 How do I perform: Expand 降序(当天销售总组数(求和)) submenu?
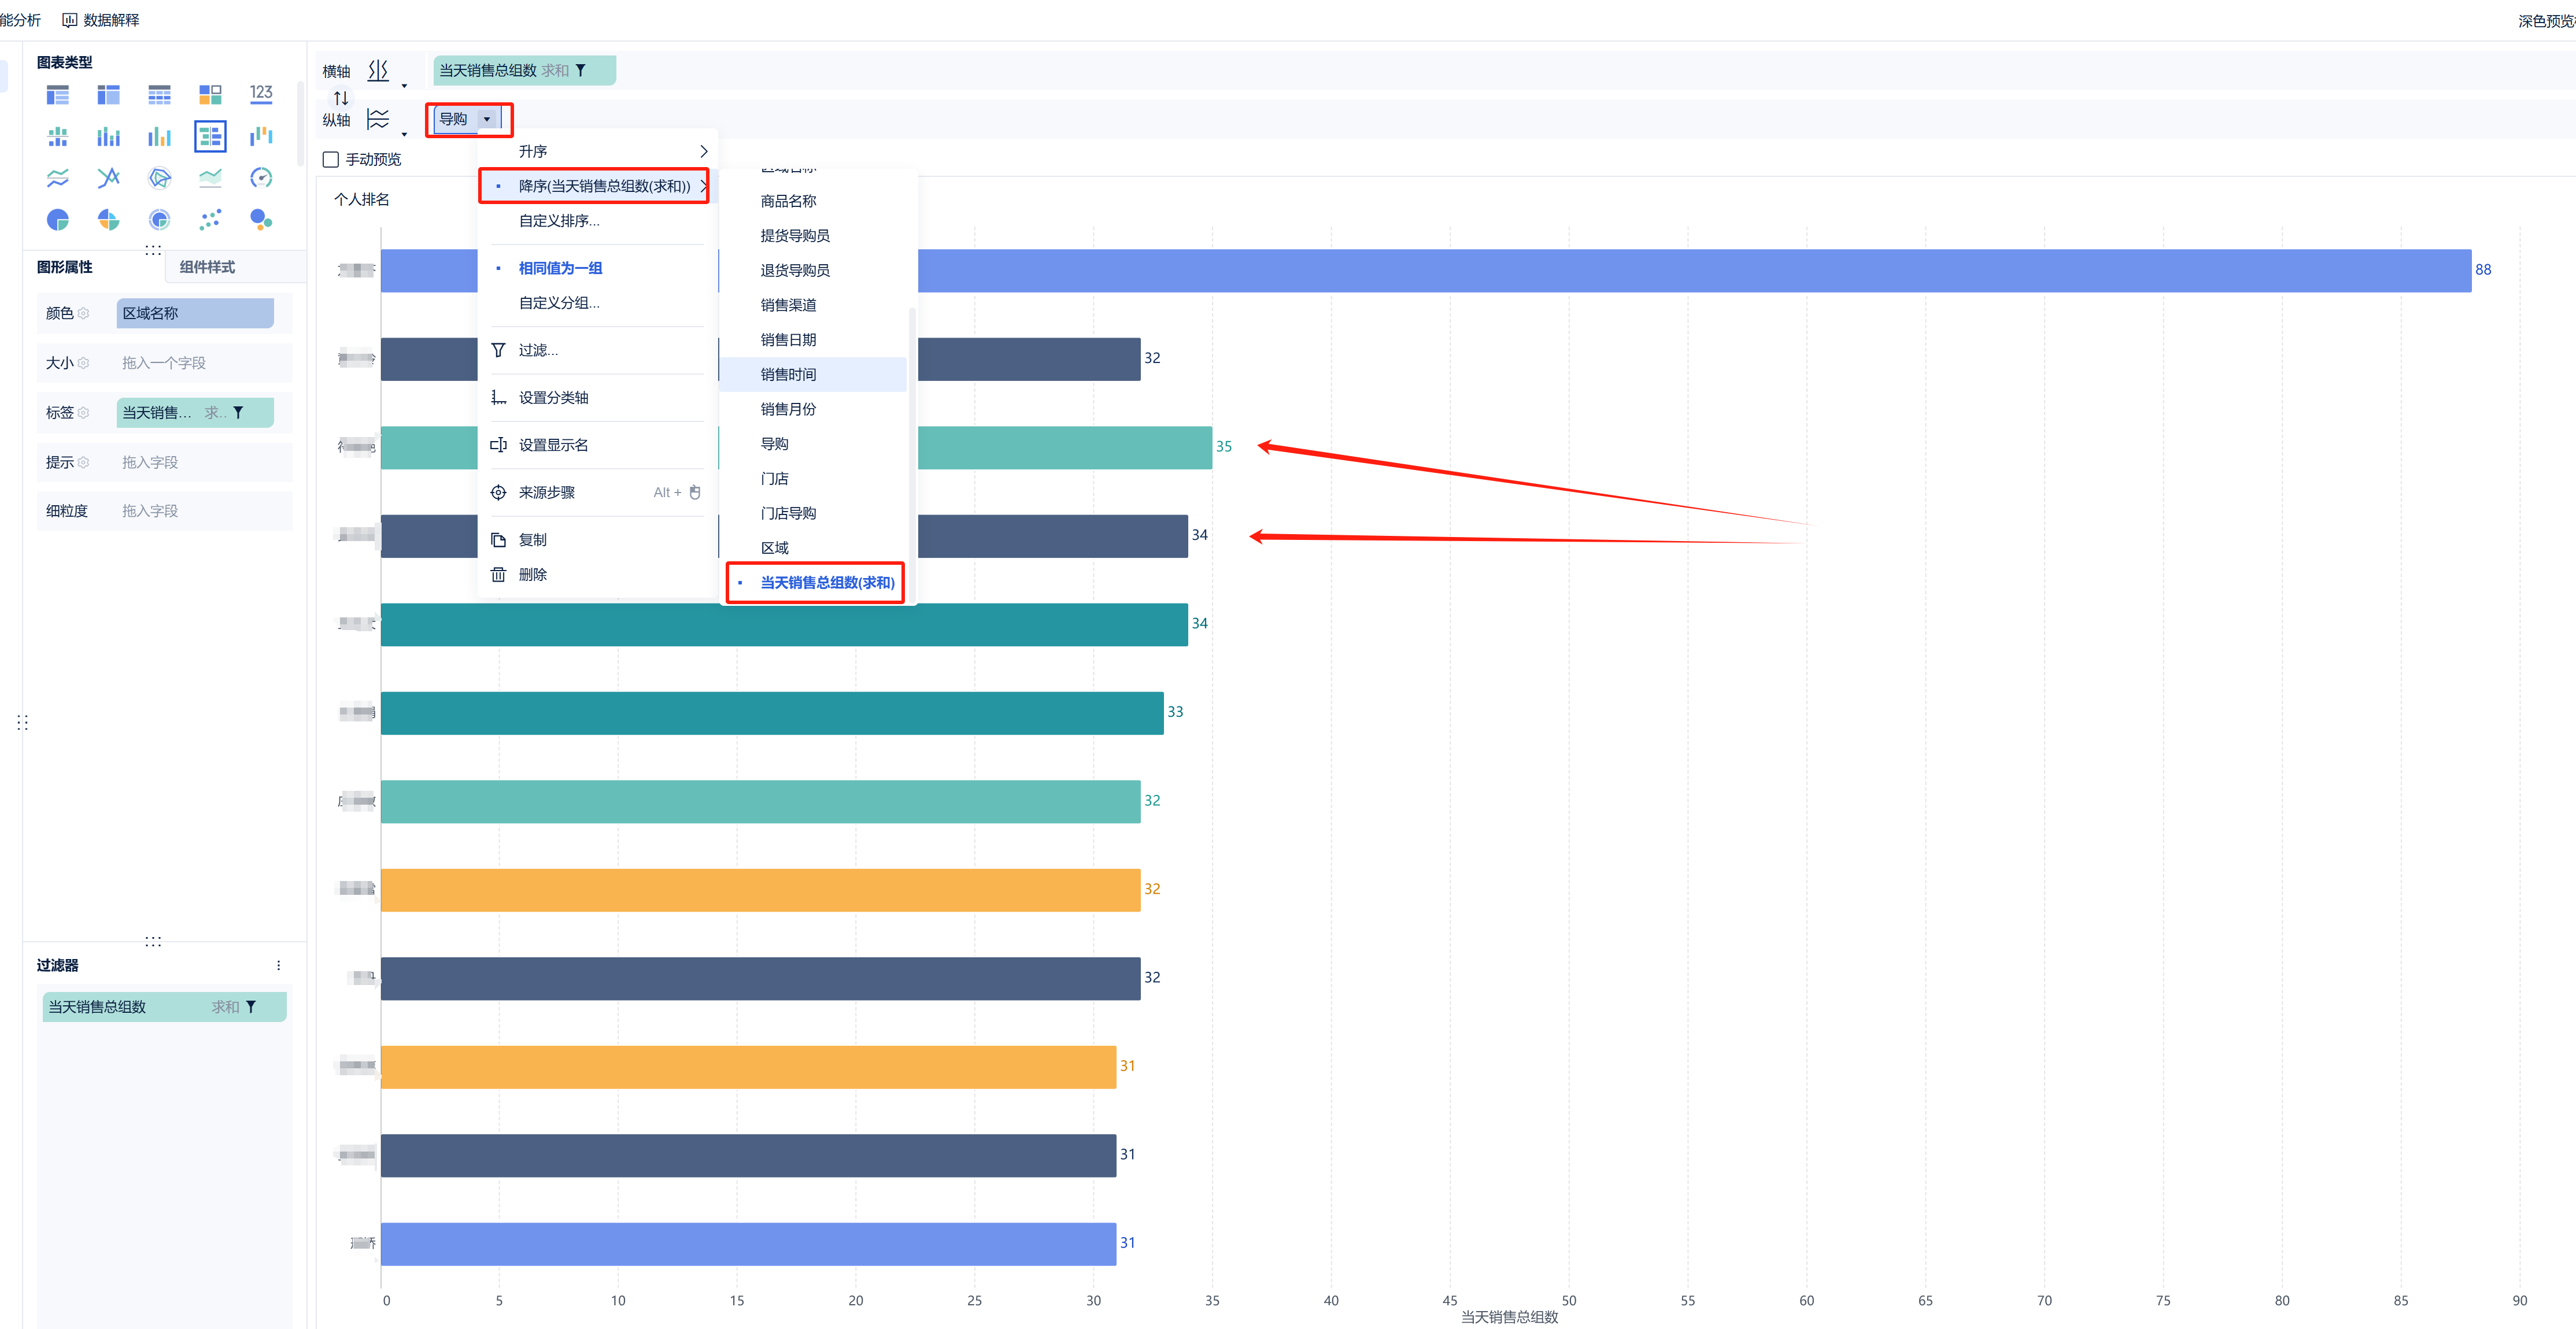pos(598,187)
